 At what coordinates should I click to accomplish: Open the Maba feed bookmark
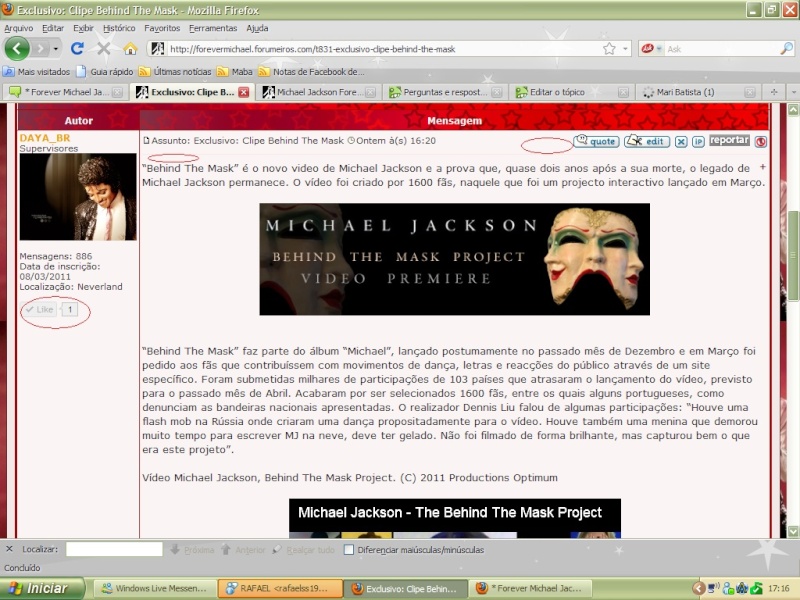(x=235, y=71)
